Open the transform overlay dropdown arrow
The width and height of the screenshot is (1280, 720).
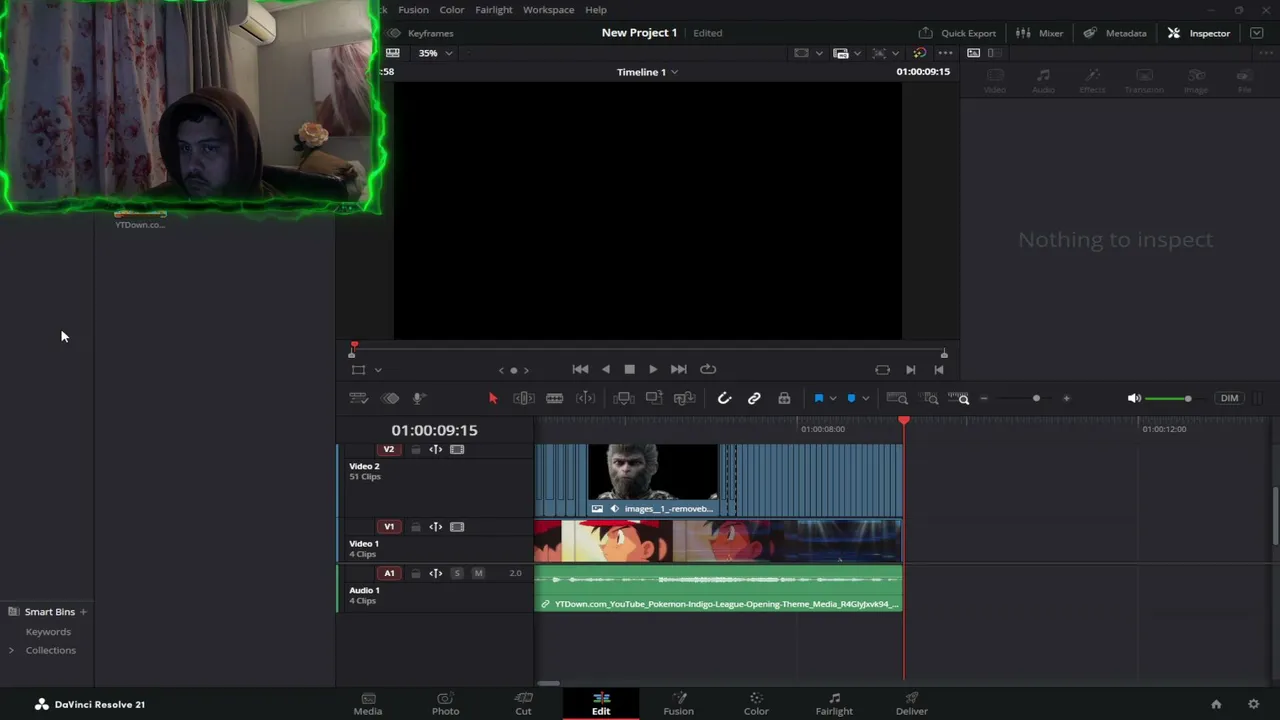point(378,370)
